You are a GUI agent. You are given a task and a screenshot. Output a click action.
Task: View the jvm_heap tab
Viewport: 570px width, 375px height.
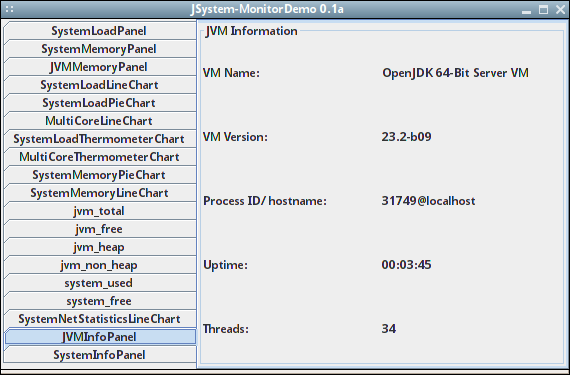[100, 247]
